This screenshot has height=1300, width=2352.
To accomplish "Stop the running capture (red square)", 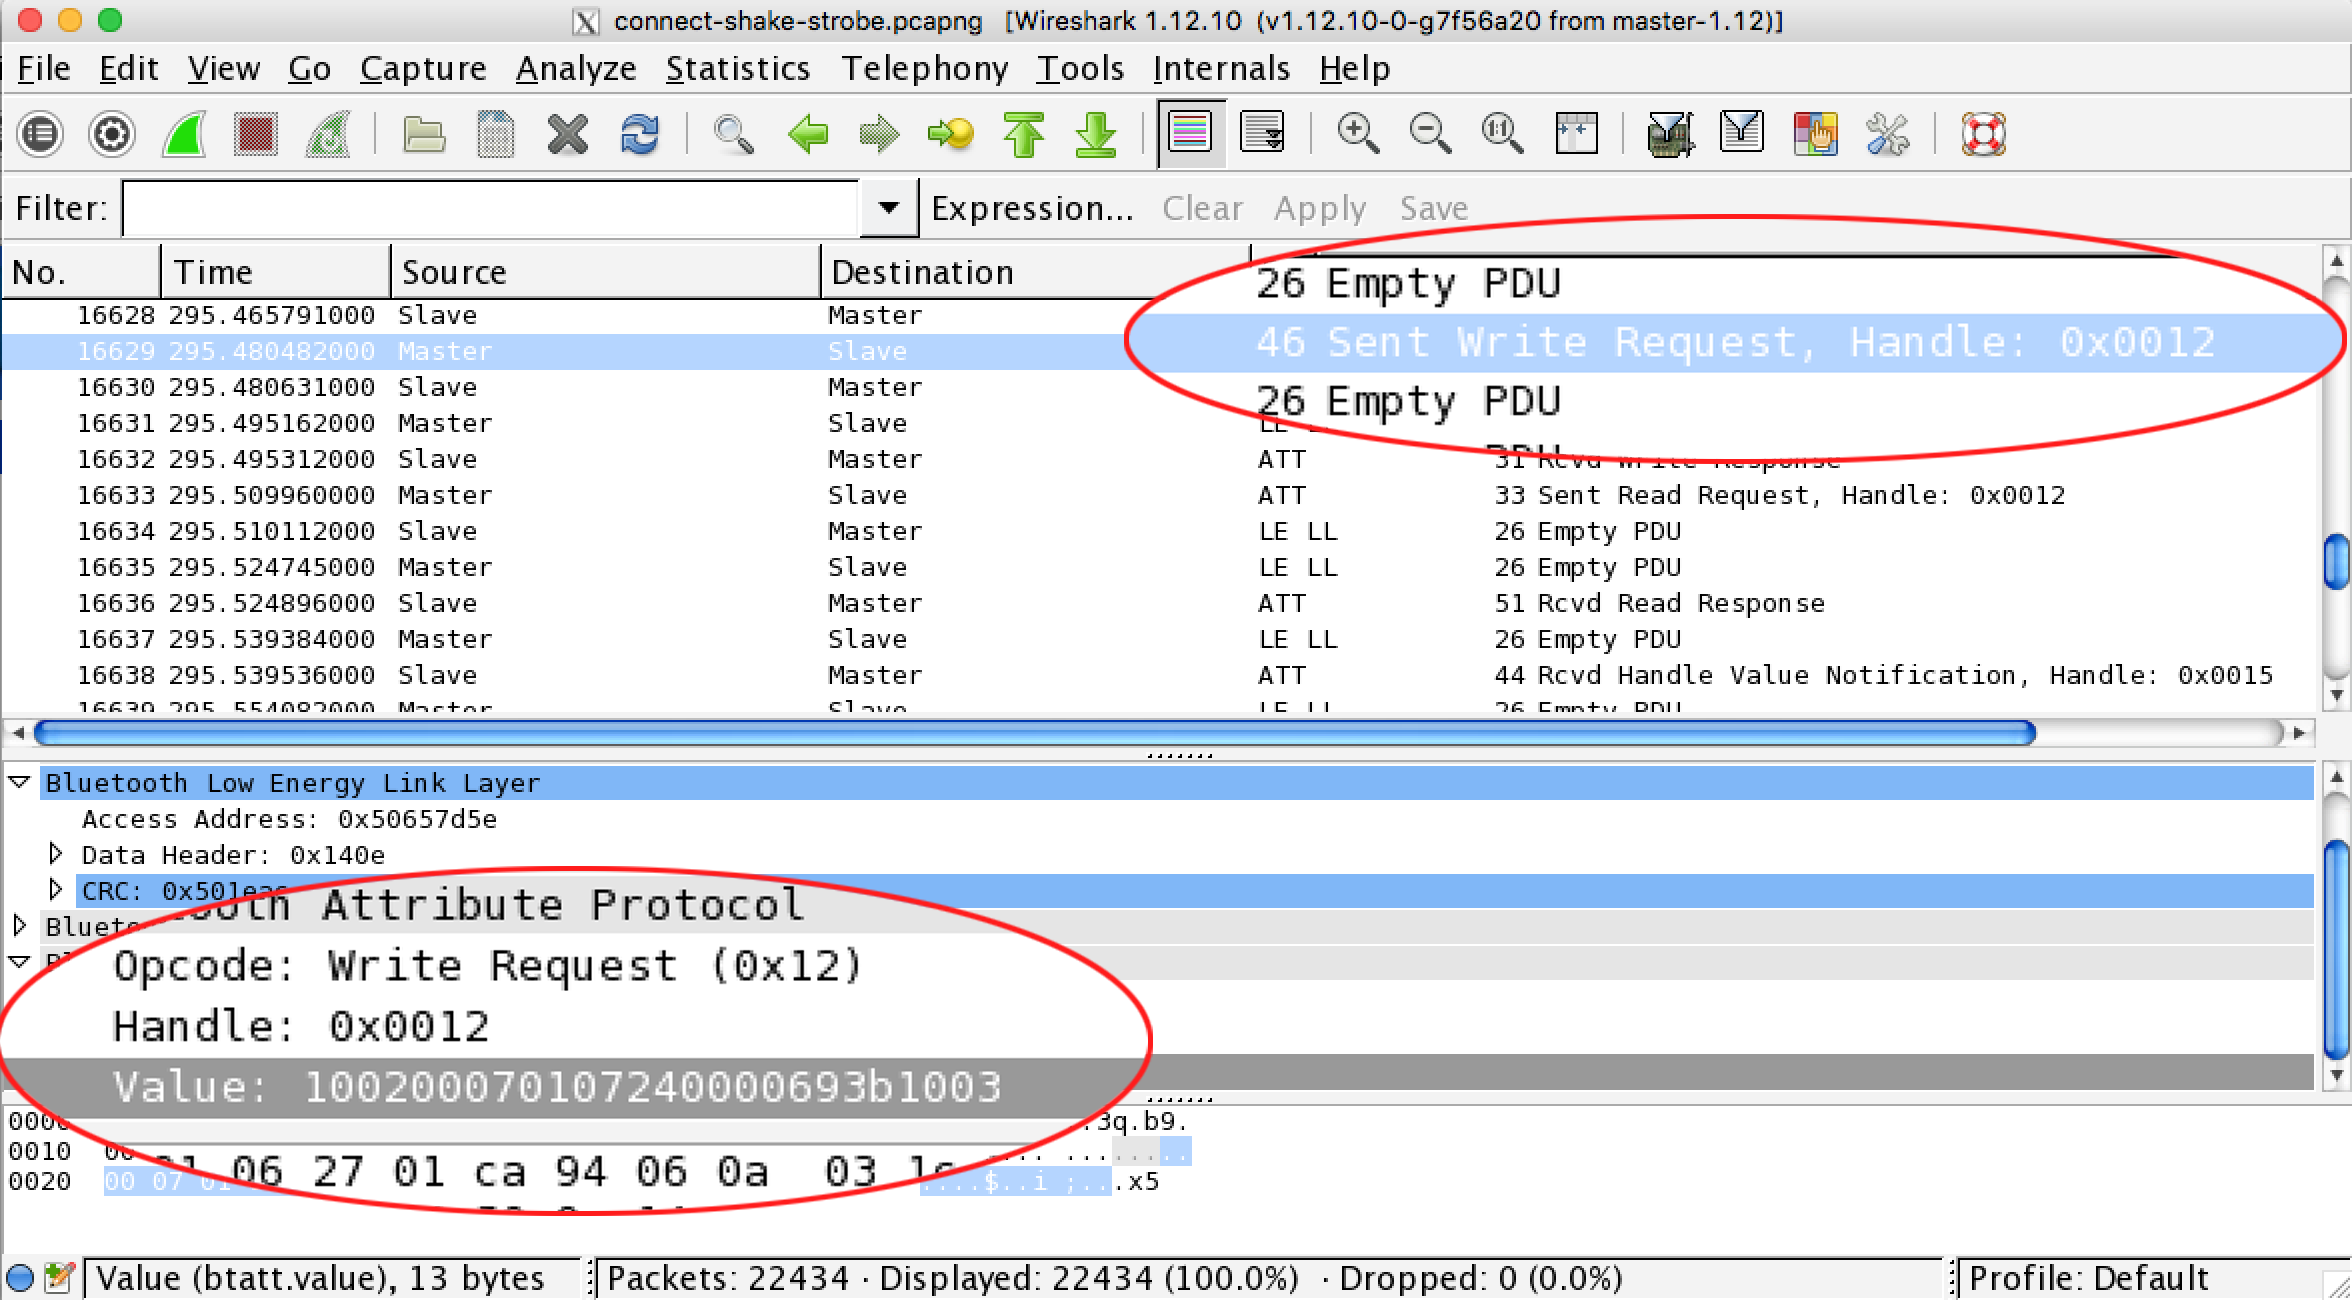I will (256, 134).
